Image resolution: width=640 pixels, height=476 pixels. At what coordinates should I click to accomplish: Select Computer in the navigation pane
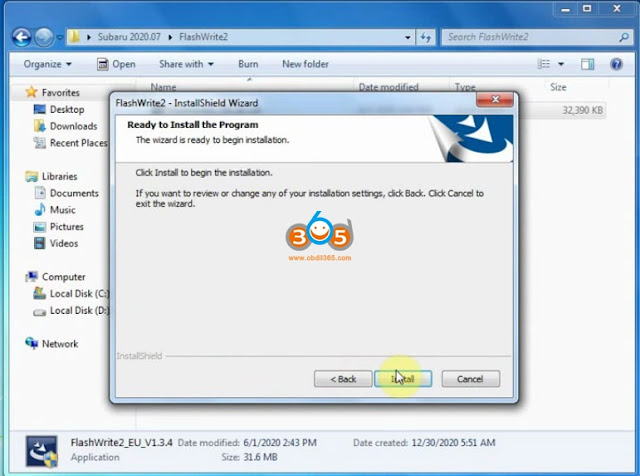(x=64, y=277)
